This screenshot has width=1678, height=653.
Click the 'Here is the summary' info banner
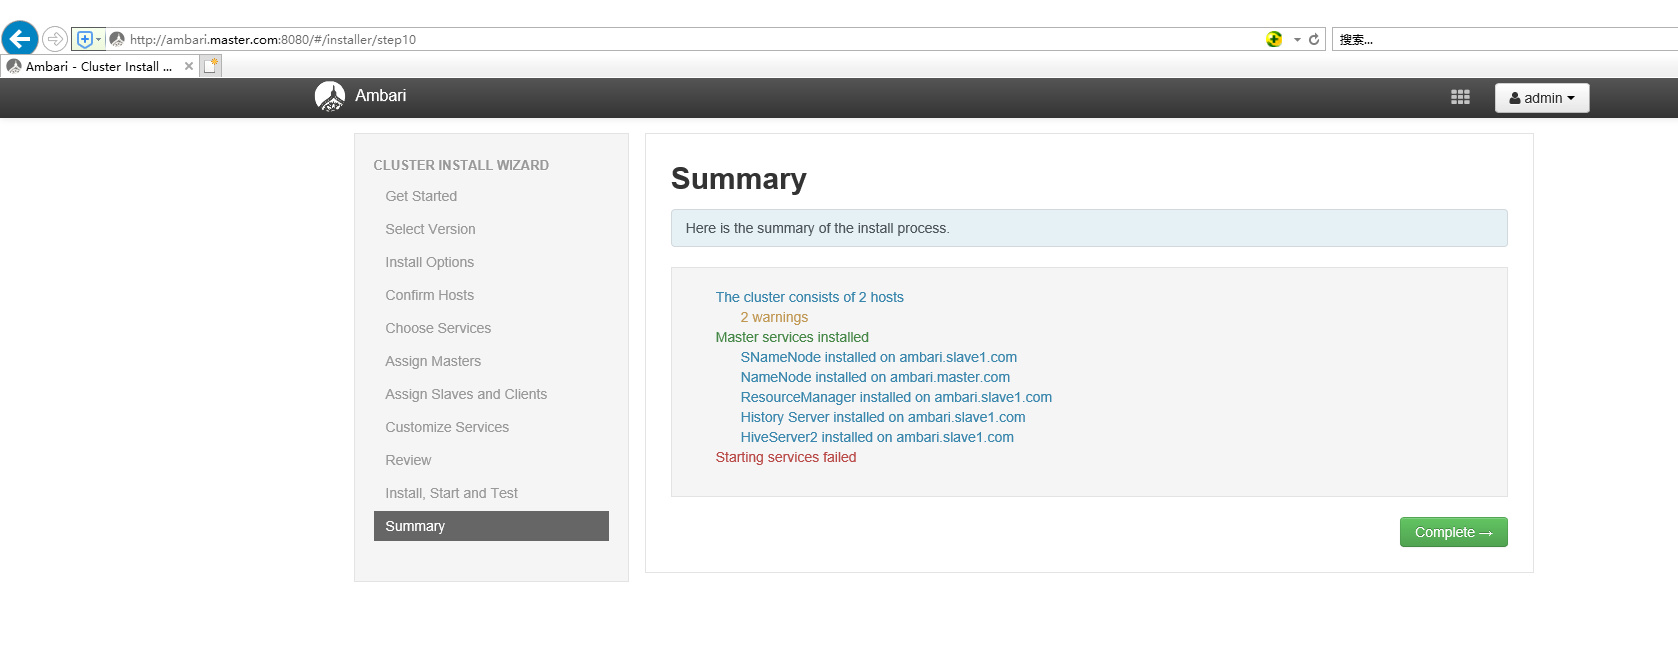[1089, 228]
